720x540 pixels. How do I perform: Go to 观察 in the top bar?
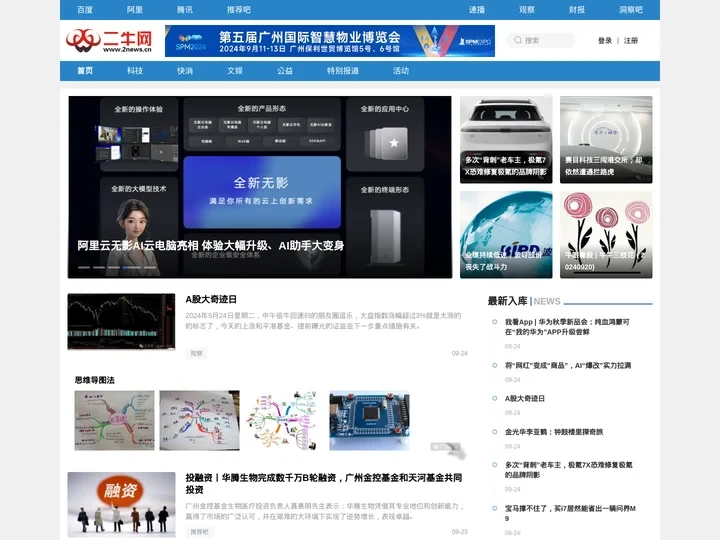tap(527, 10)
